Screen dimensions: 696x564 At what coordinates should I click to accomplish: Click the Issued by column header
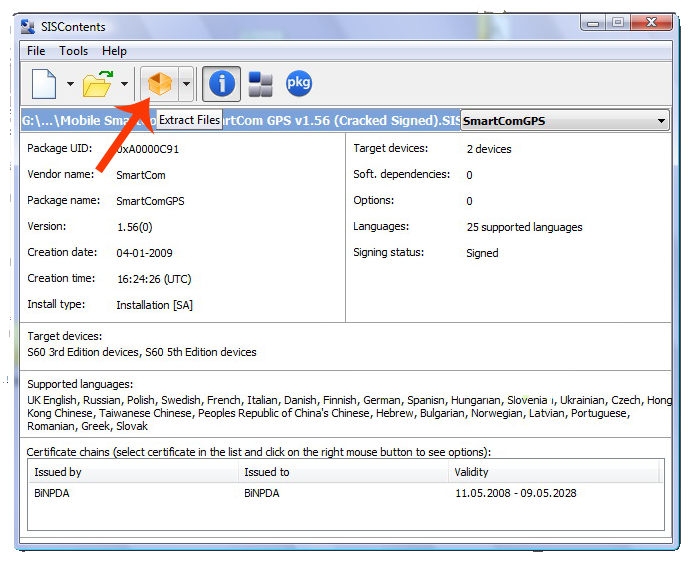pos(133,472)
